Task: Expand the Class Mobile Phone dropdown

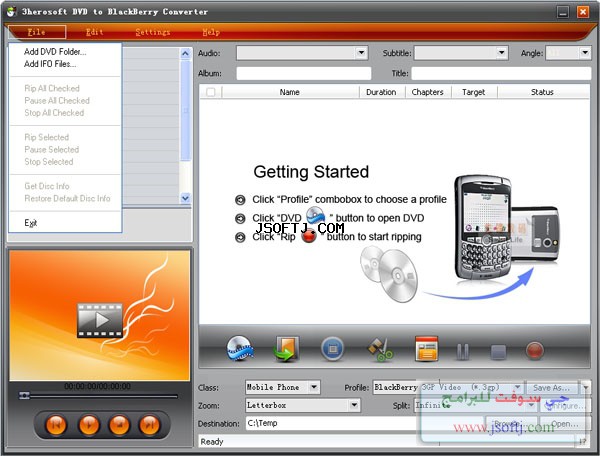Action: coord(314,387)
